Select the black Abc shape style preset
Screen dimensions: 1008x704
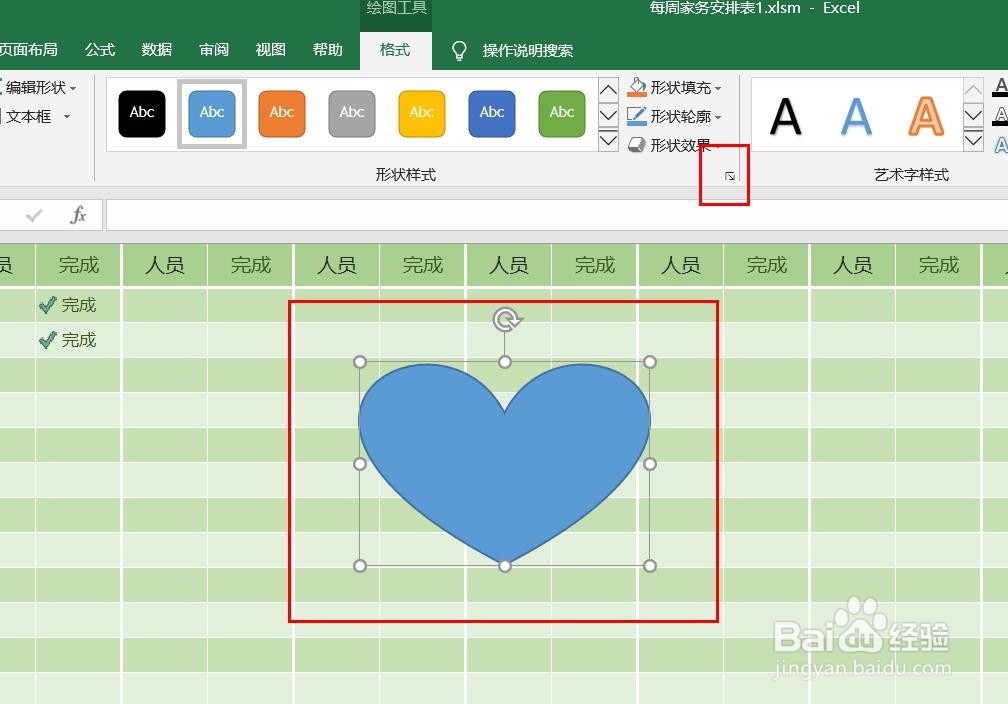[141, 113]
